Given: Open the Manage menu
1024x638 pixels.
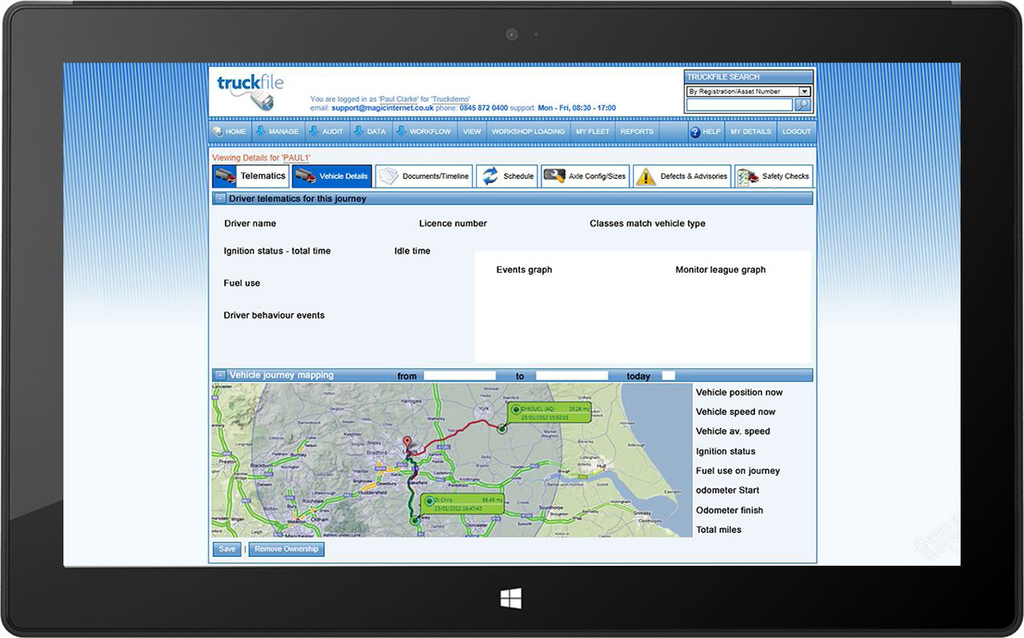Looking at the screenshot, I should [276, 132].
